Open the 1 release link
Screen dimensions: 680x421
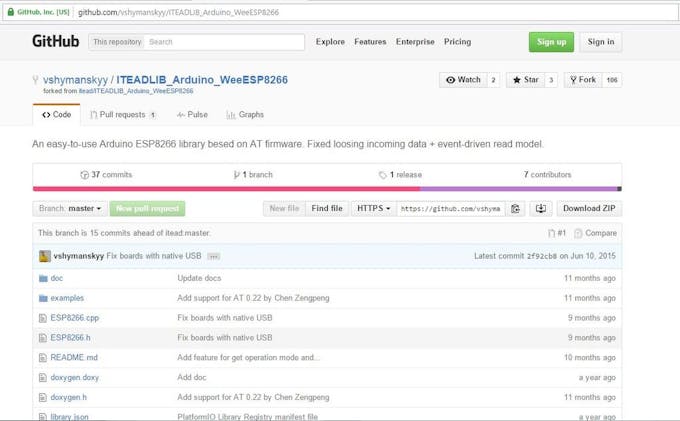pos(400,175)
